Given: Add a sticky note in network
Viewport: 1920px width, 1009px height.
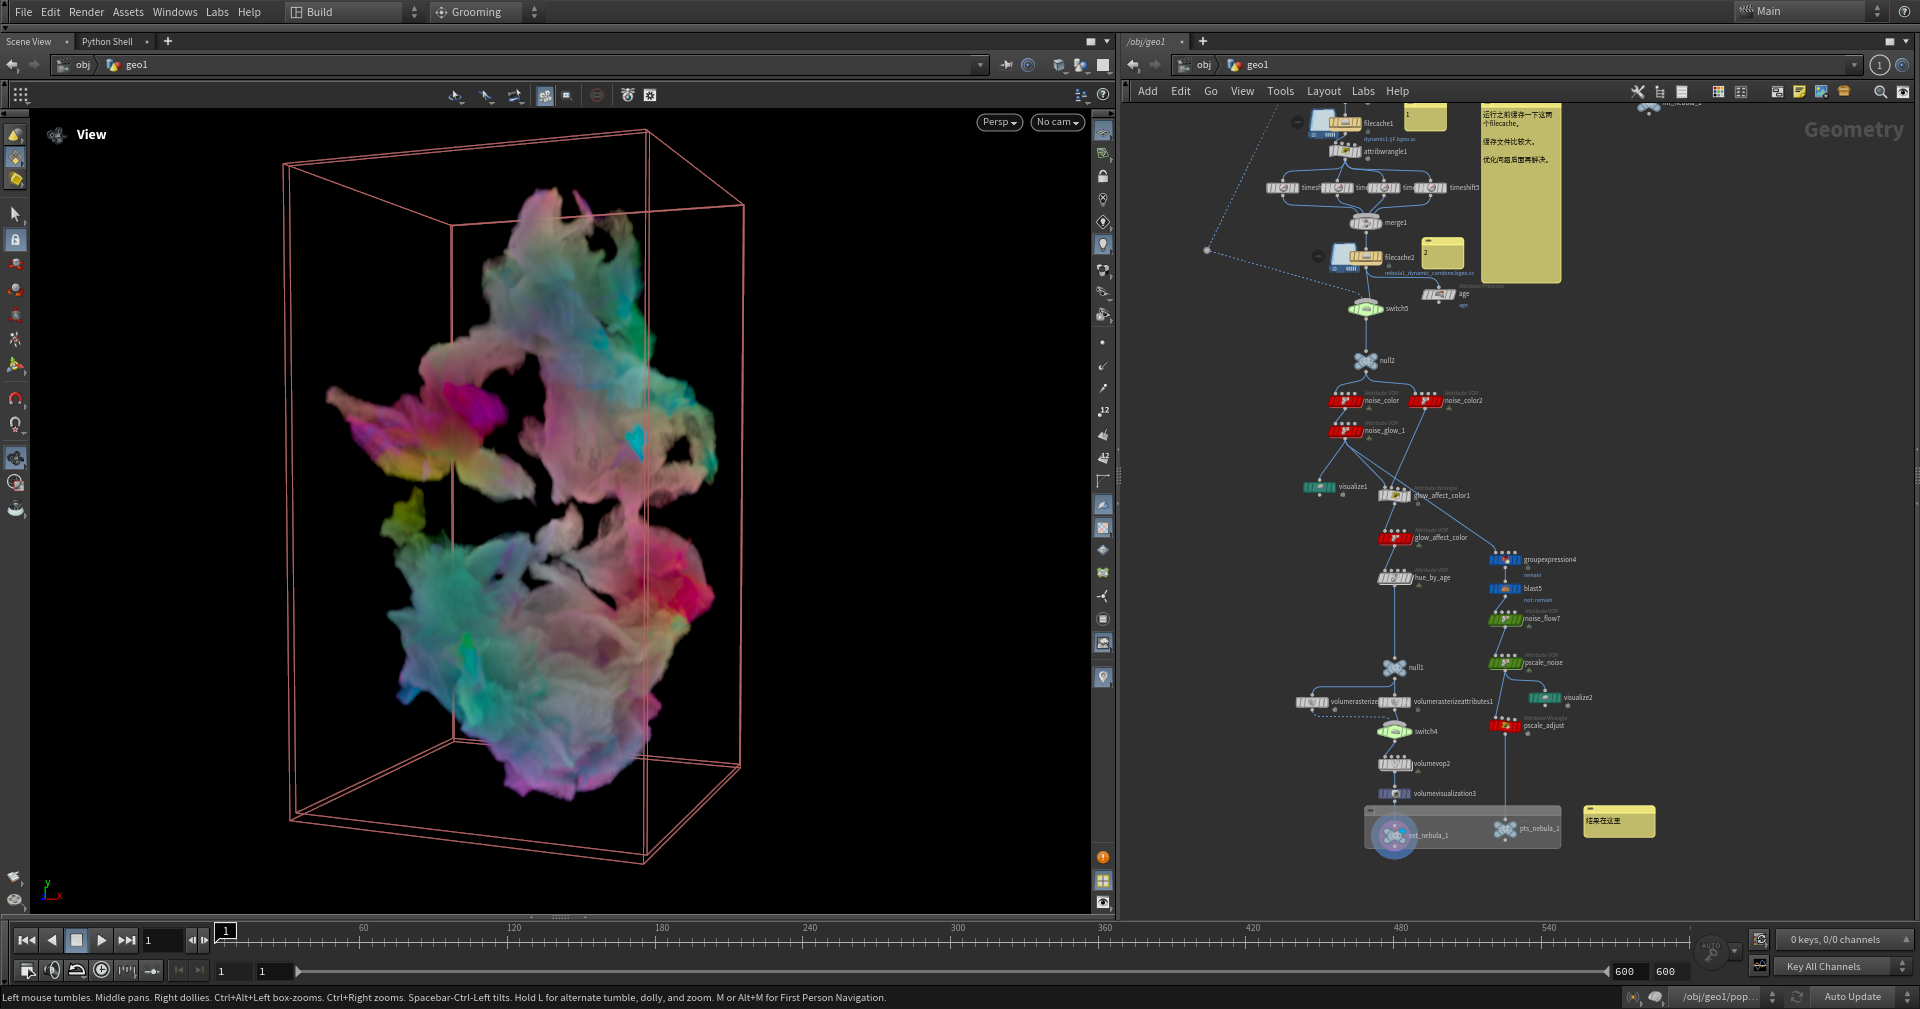Looking at the screenshot, I should (x=1799, y=92).
